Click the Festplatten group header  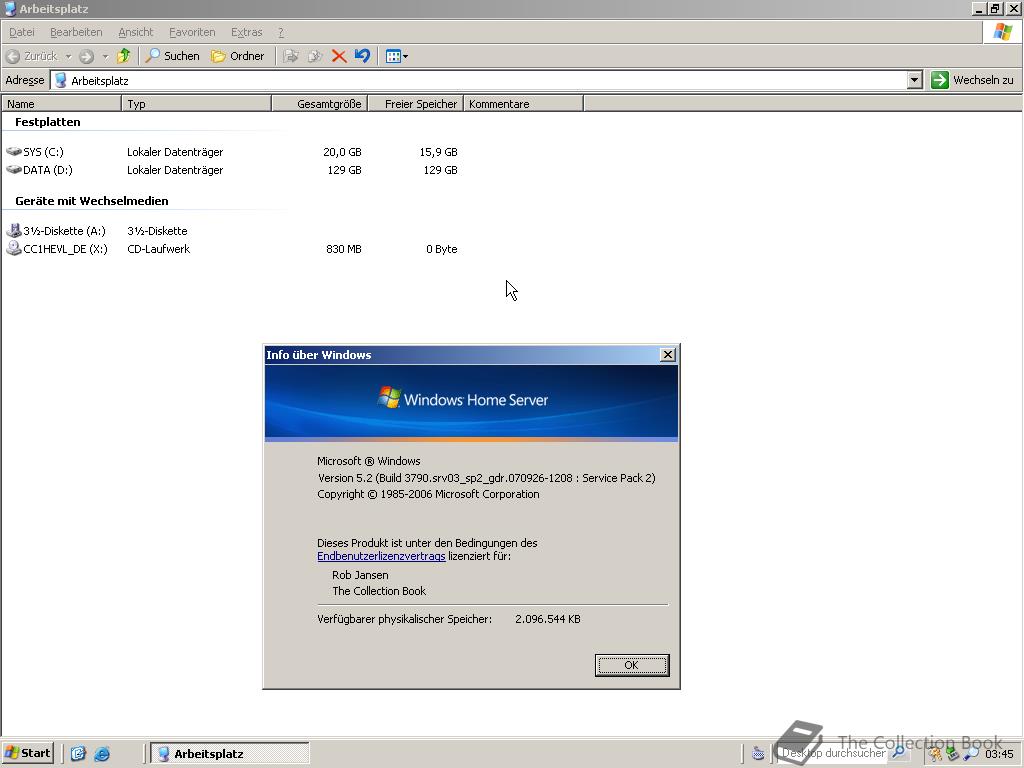(48, 122)
